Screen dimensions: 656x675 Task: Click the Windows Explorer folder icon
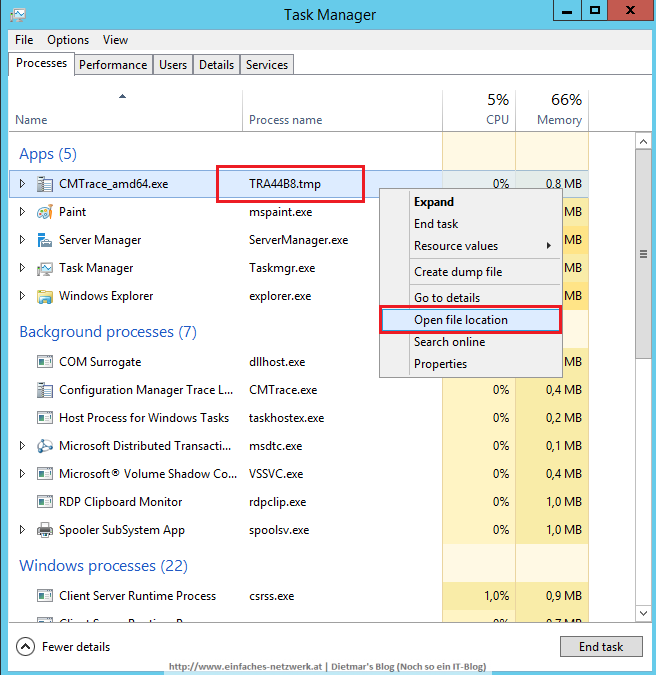click(45, 296)
